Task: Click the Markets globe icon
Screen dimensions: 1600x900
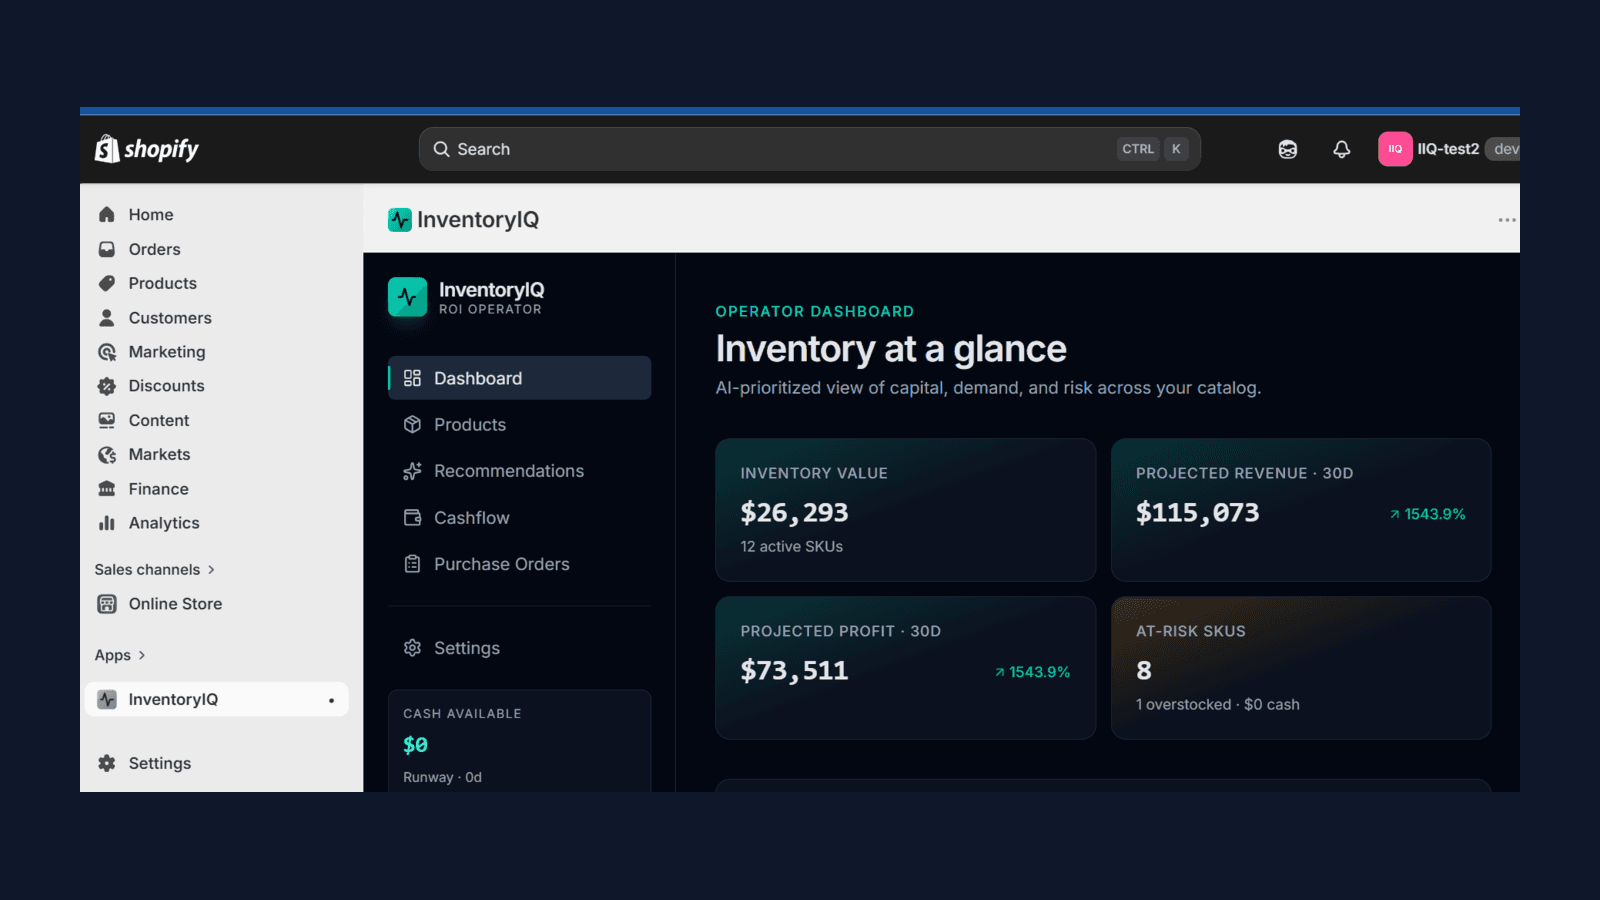Action: (107, 455)
